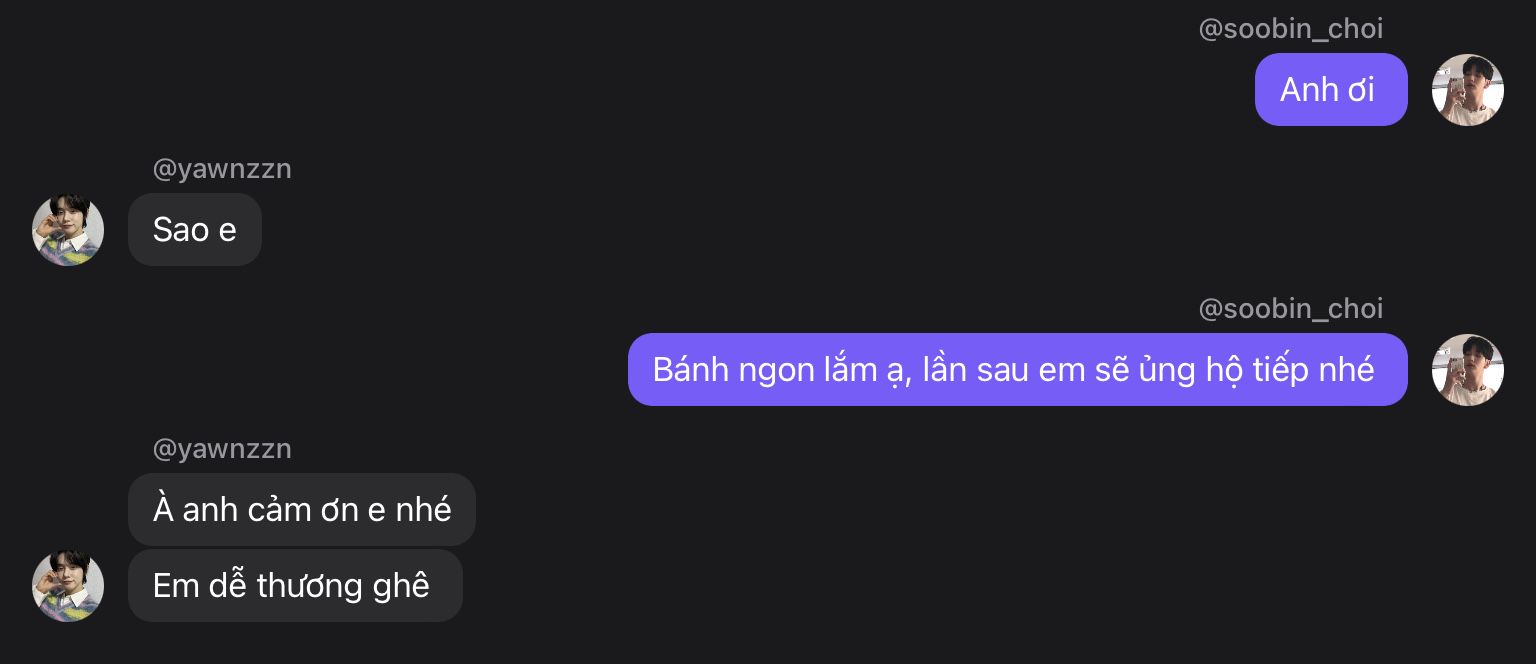Select the "Em dễ thương ghê" bubble
This screenshot has width=1536, height=664.
point(295,586)
